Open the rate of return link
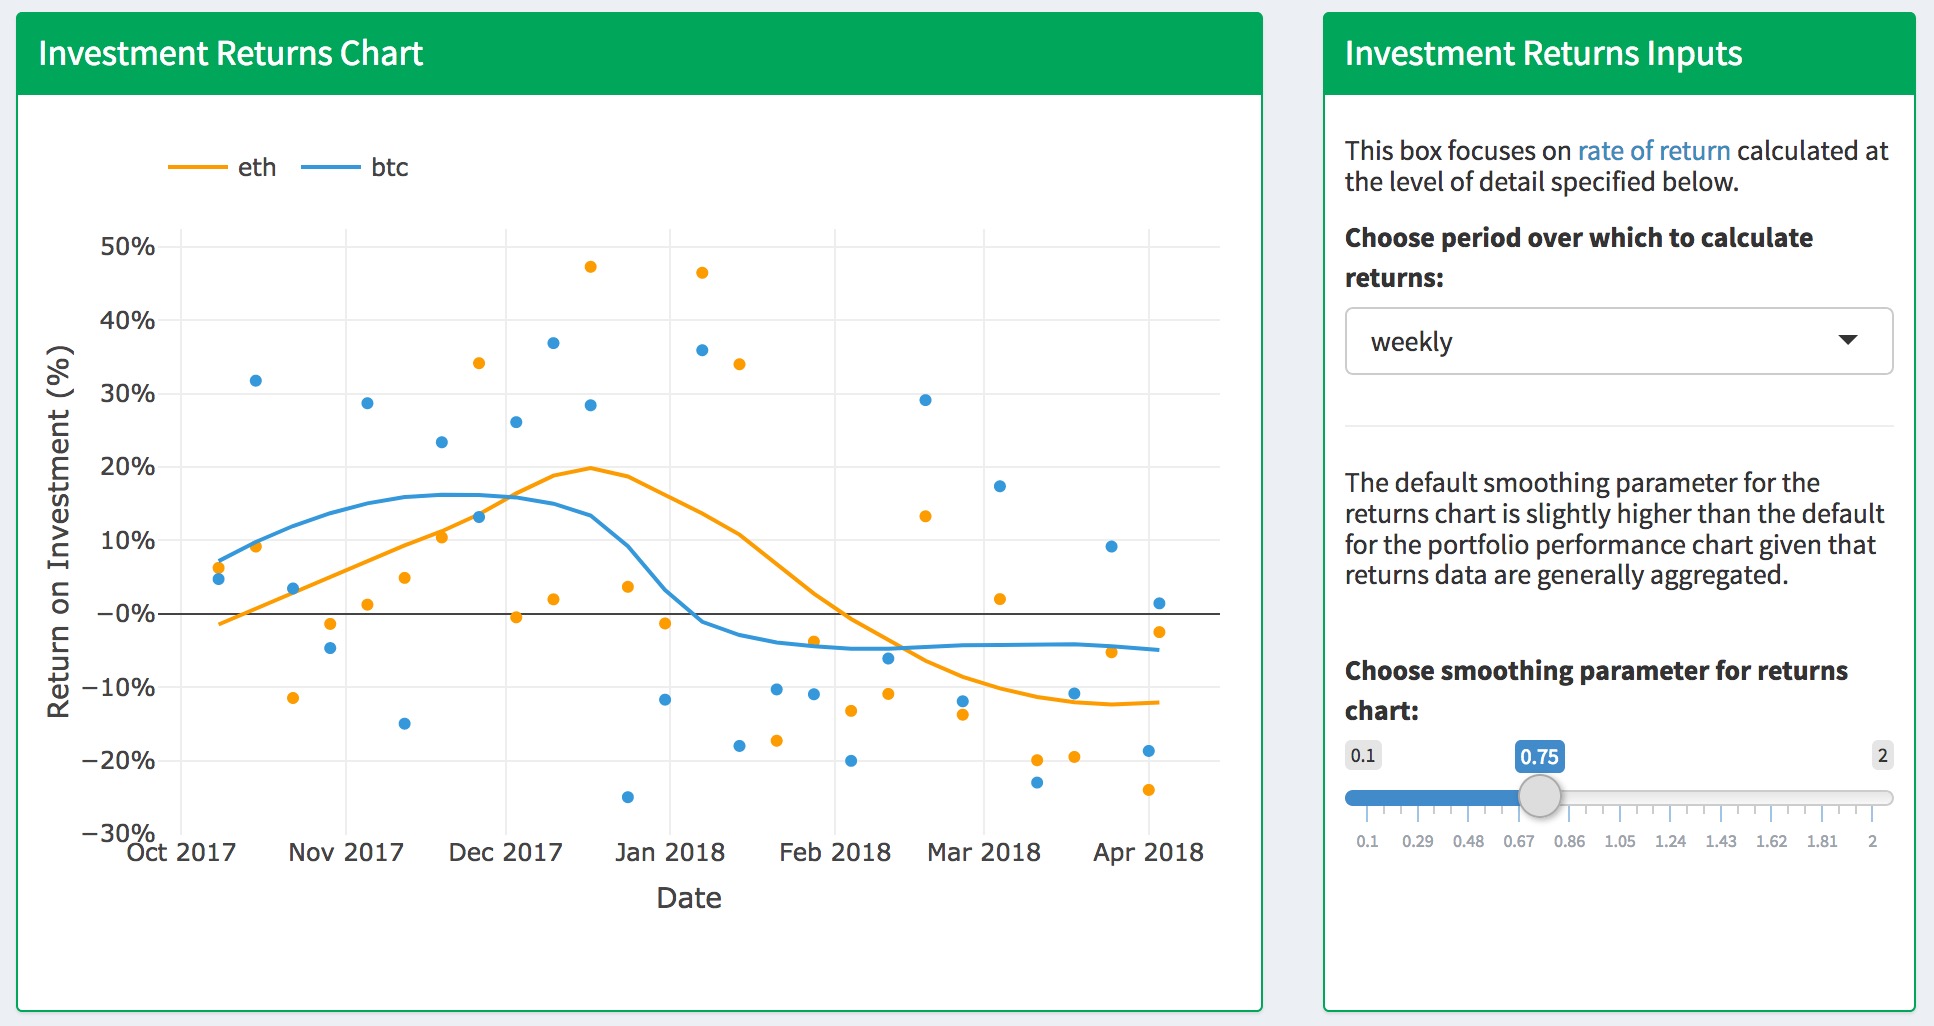This screenshot has width=1934, height=1026. (x=1653, y=151)
